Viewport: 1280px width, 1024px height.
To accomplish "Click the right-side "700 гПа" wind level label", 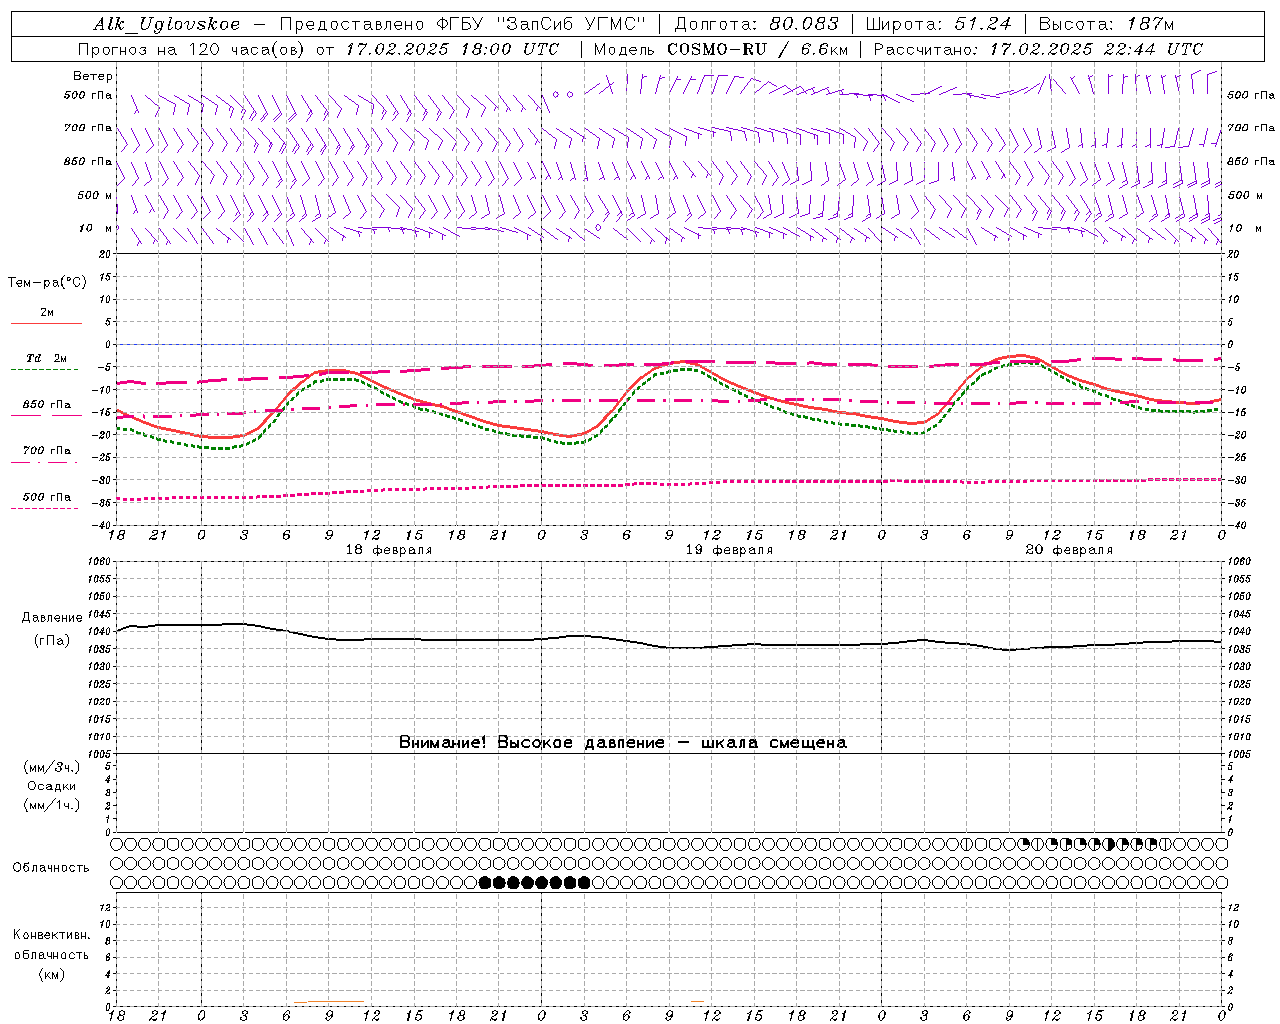I will 1251,128.
